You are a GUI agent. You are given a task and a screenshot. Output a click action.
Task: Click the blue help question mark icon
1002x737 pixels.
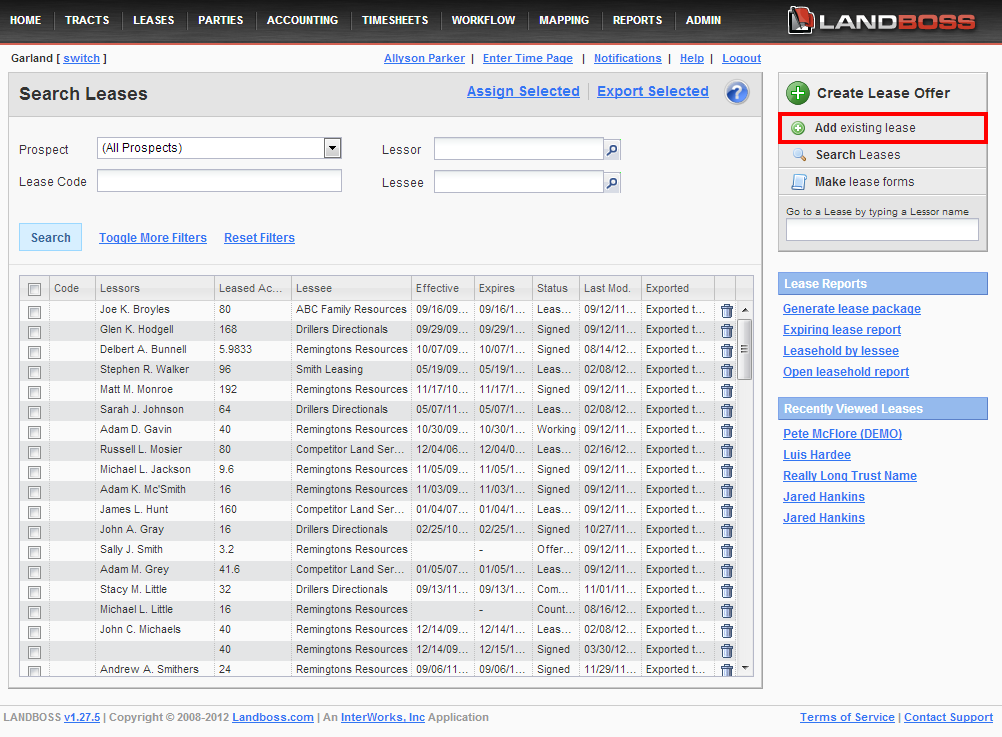click(x=737, y=93)
